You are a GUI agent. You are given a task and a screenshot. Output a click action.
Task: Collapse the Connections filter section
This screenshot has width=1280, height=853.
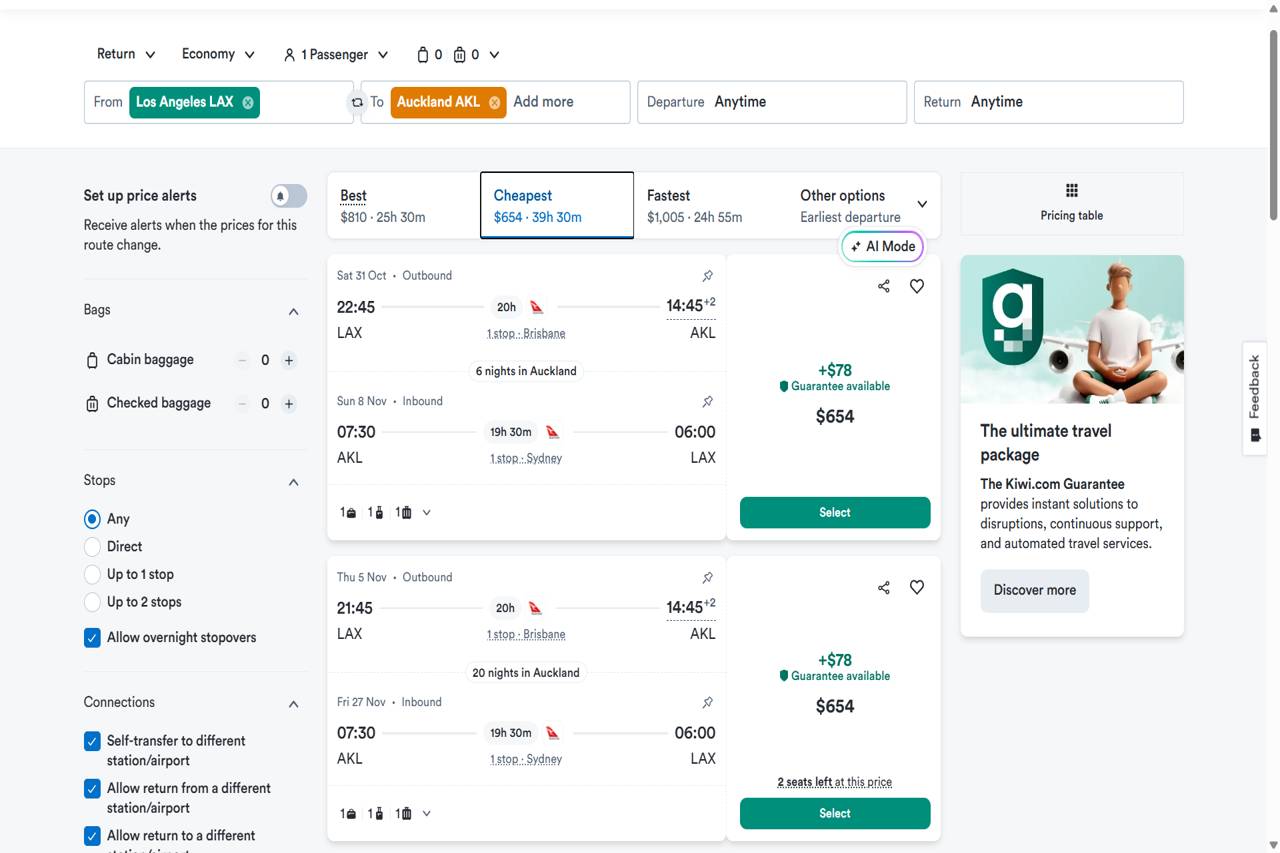293,704
